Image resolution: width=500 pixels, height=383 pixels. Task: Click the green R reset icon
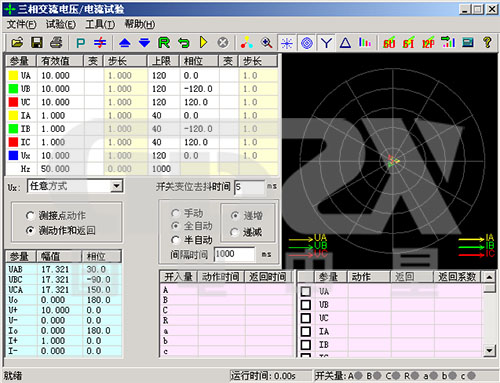(164, 43)
